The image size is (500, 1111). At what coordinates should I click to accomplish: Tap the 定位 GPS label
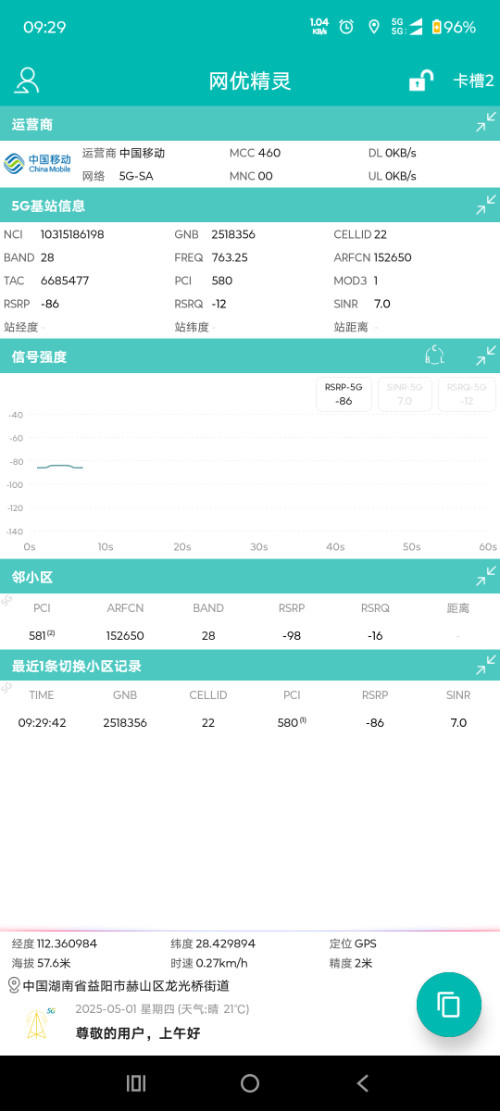click(353, 944)
